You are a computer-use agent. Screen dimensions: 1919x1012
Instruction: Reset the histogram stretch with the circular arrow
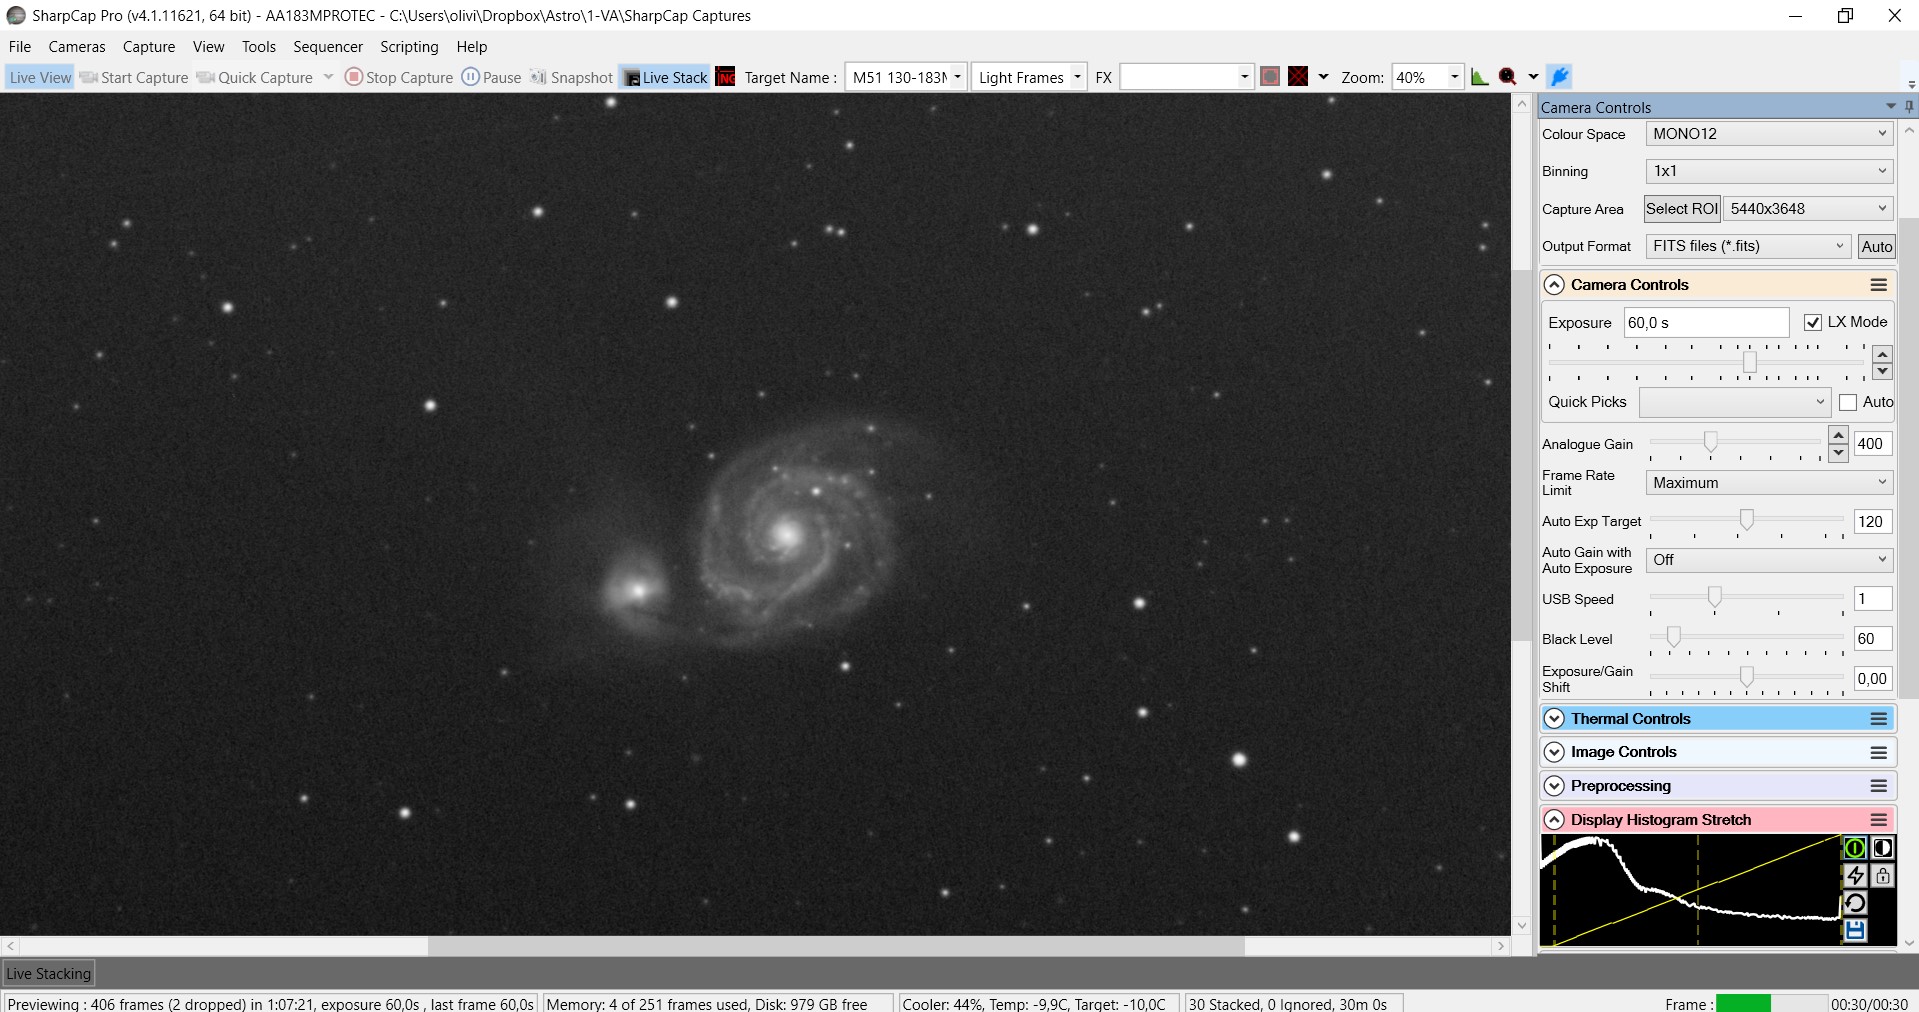click(1855, 903)
